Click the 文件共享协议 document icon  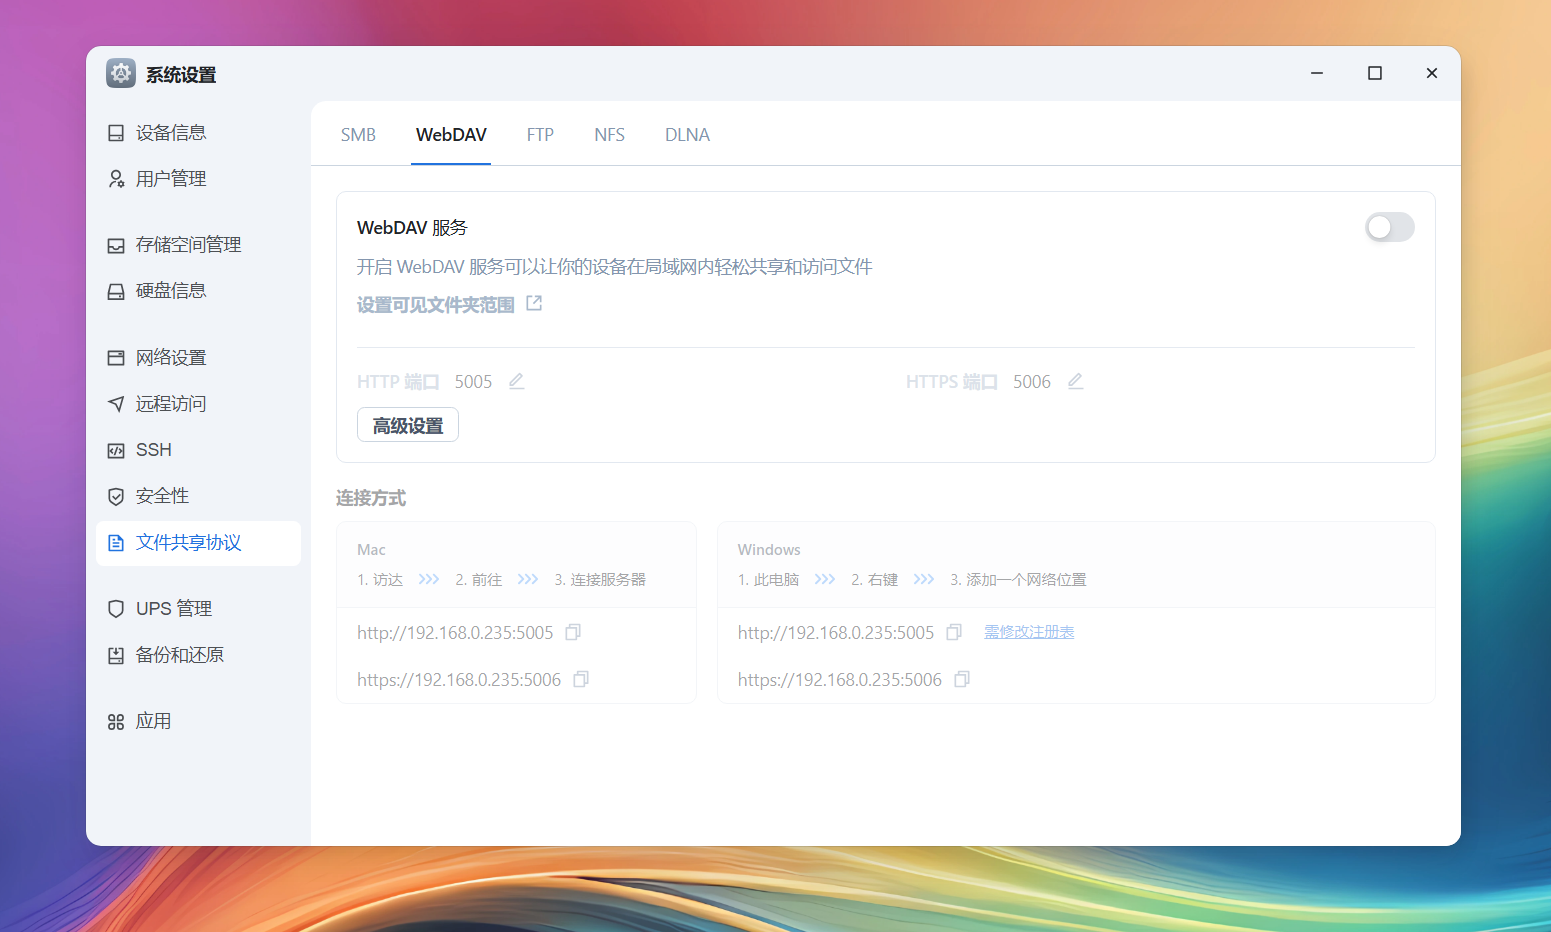click(x=116, y=543)
